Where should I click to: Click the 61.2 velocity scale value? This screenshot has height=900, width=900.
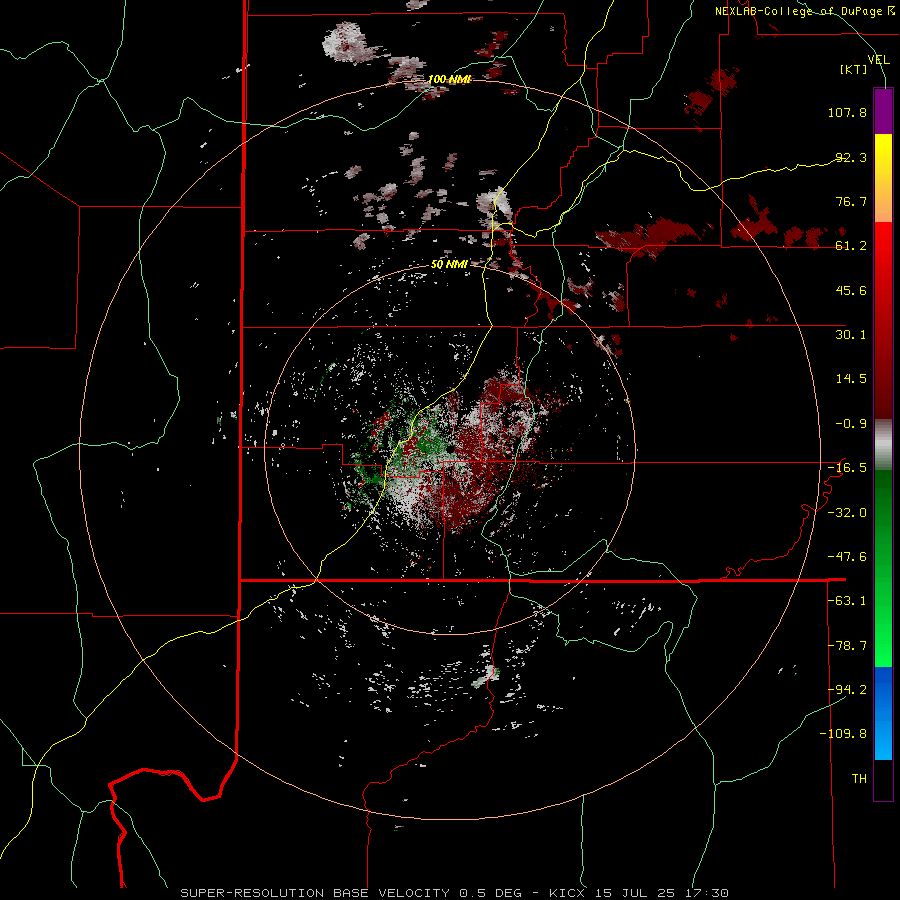(x=851, y=246)
